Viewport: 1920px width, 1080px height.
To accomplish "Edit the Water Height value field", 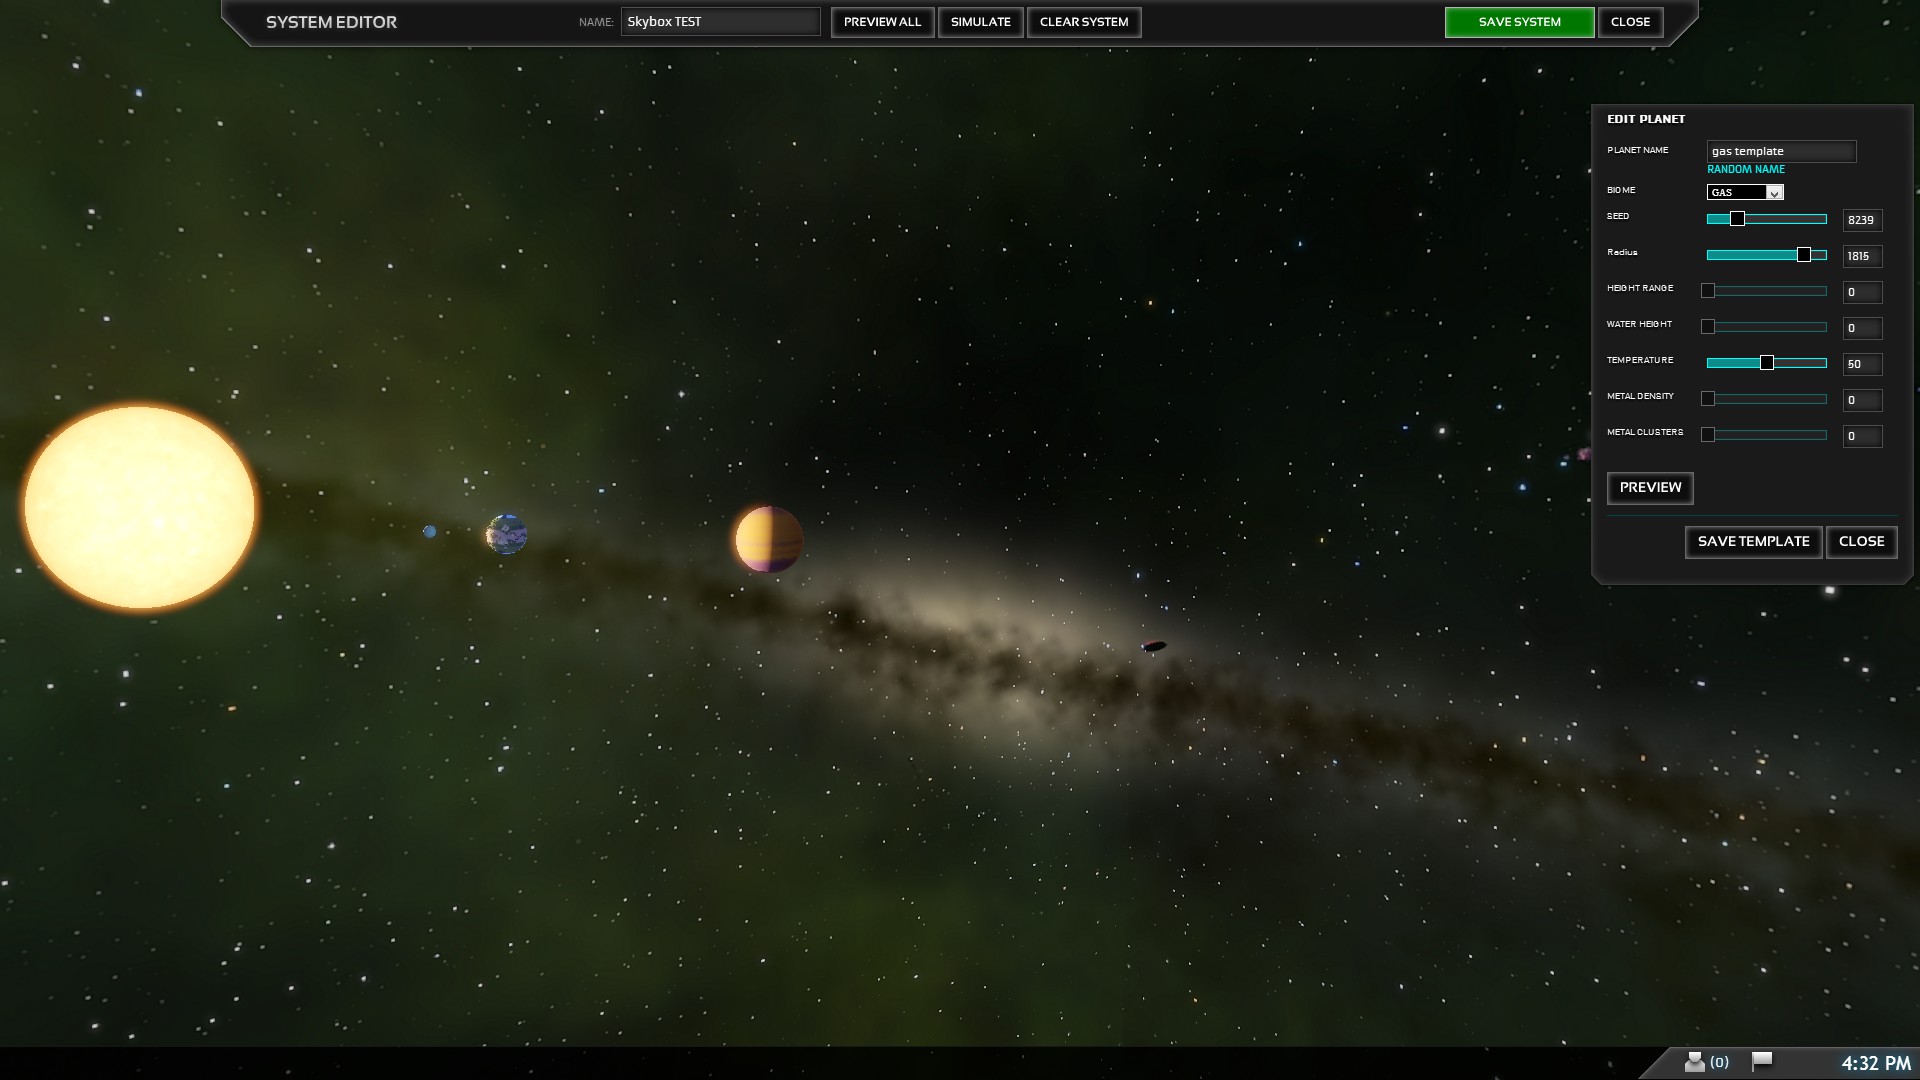I will click(1862, 328).
